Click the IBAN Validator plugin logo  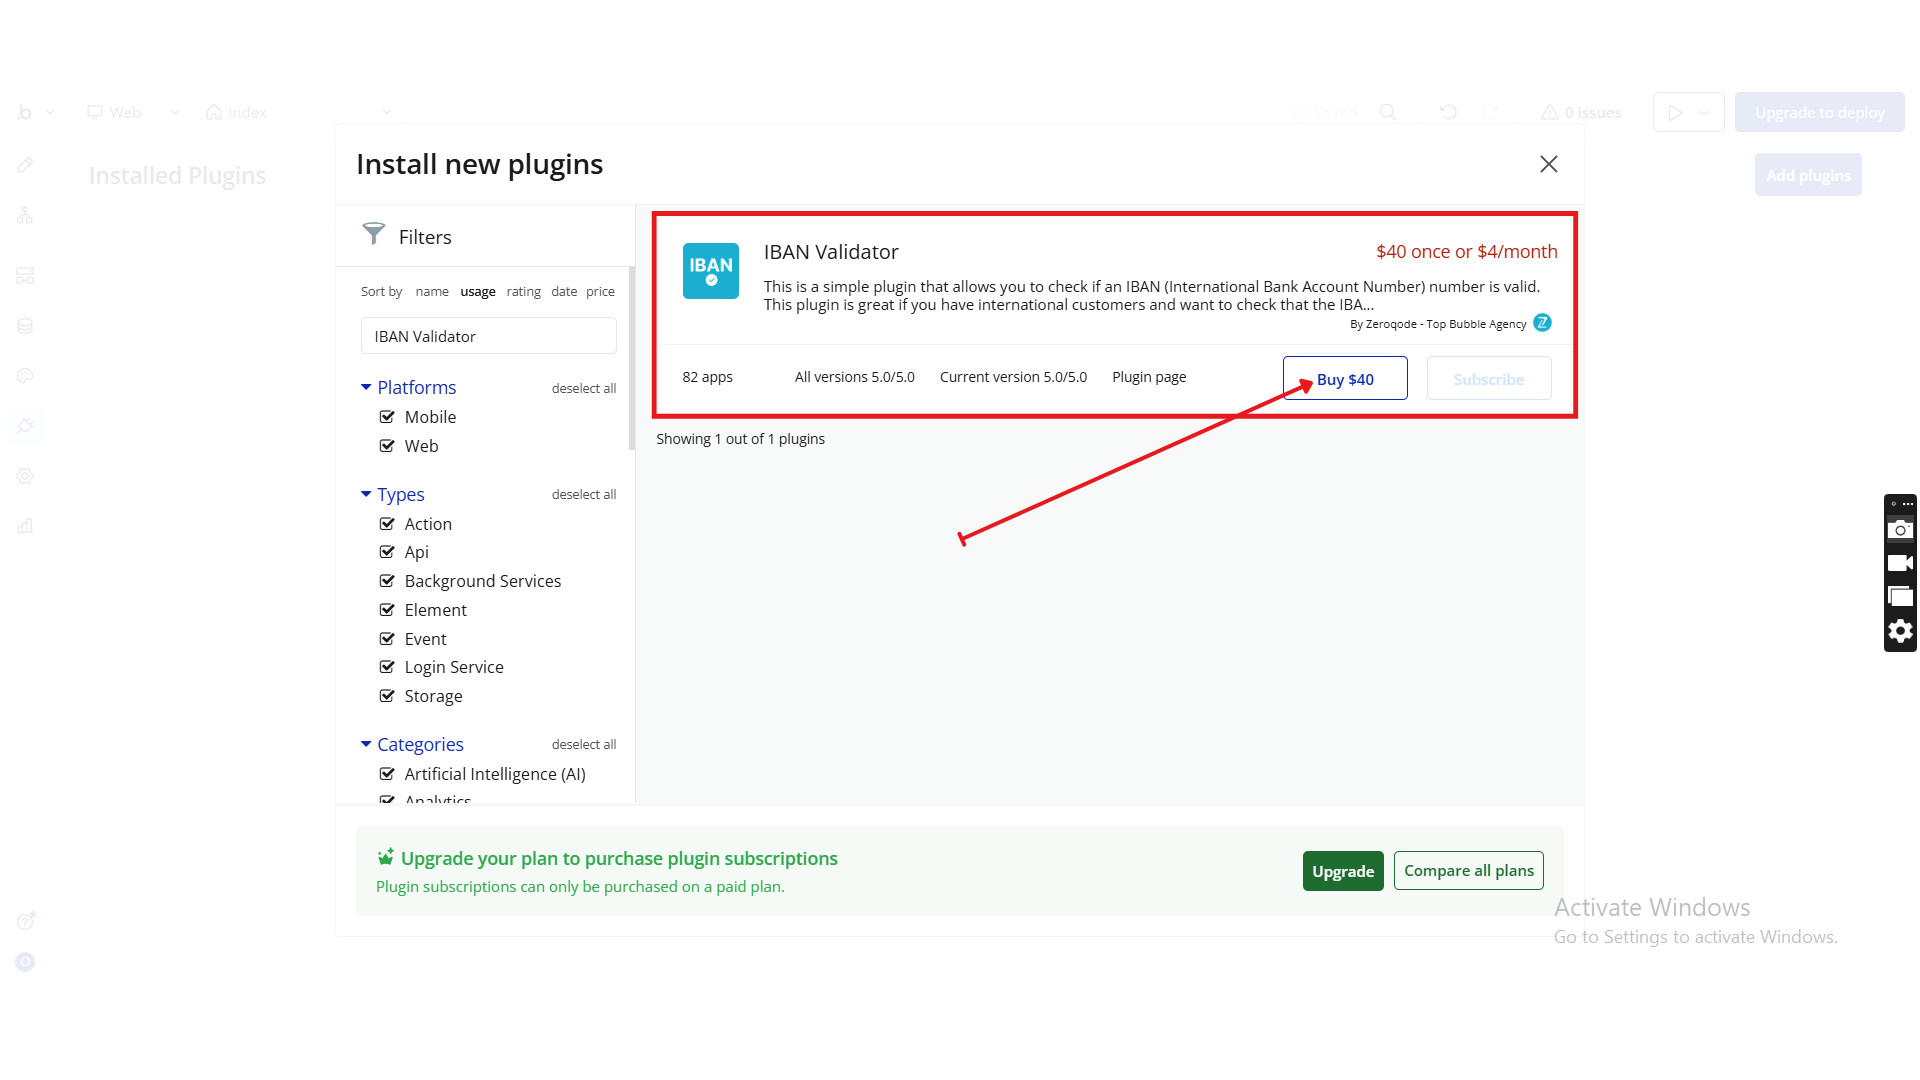pyautogui.click(x=710, y=271)
